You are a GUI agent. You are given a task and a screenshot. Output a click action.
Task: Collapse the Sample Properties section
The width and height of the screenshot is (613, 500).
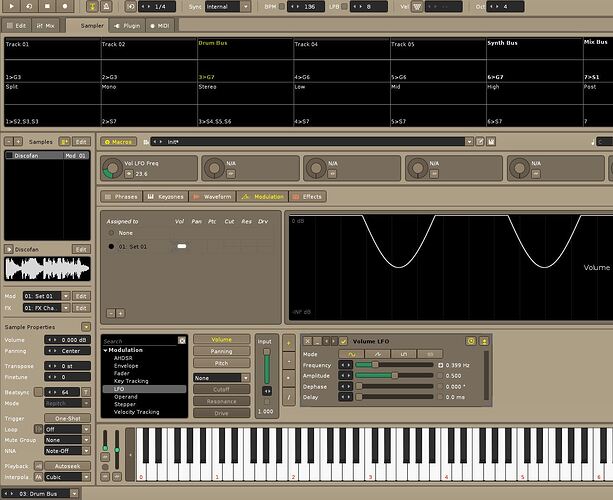click(x=86, y=326)
